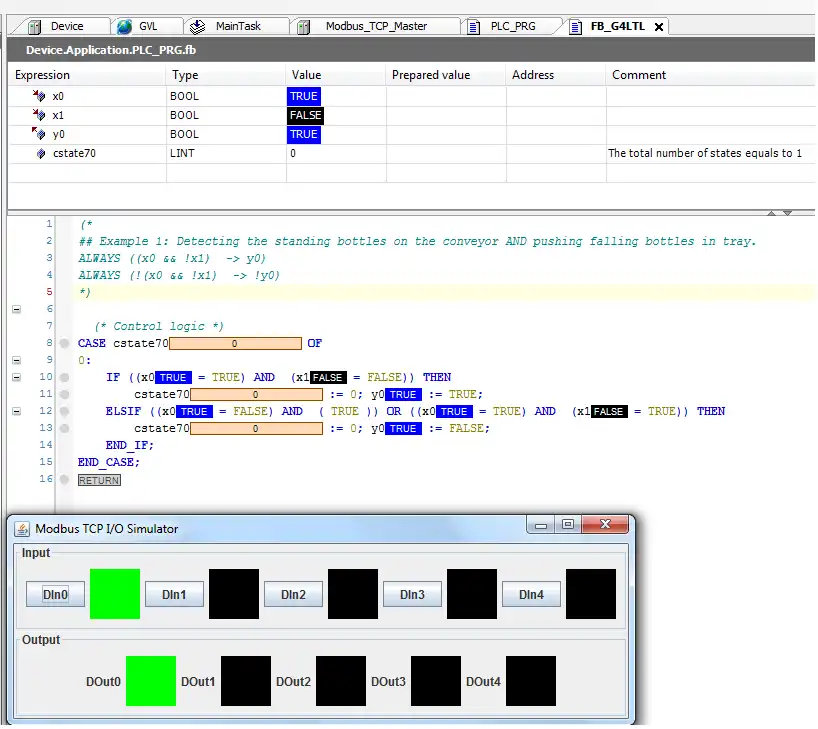Click the globe icon on the GVL tab
The image size is (818, 729).
[x=125, y=27]
